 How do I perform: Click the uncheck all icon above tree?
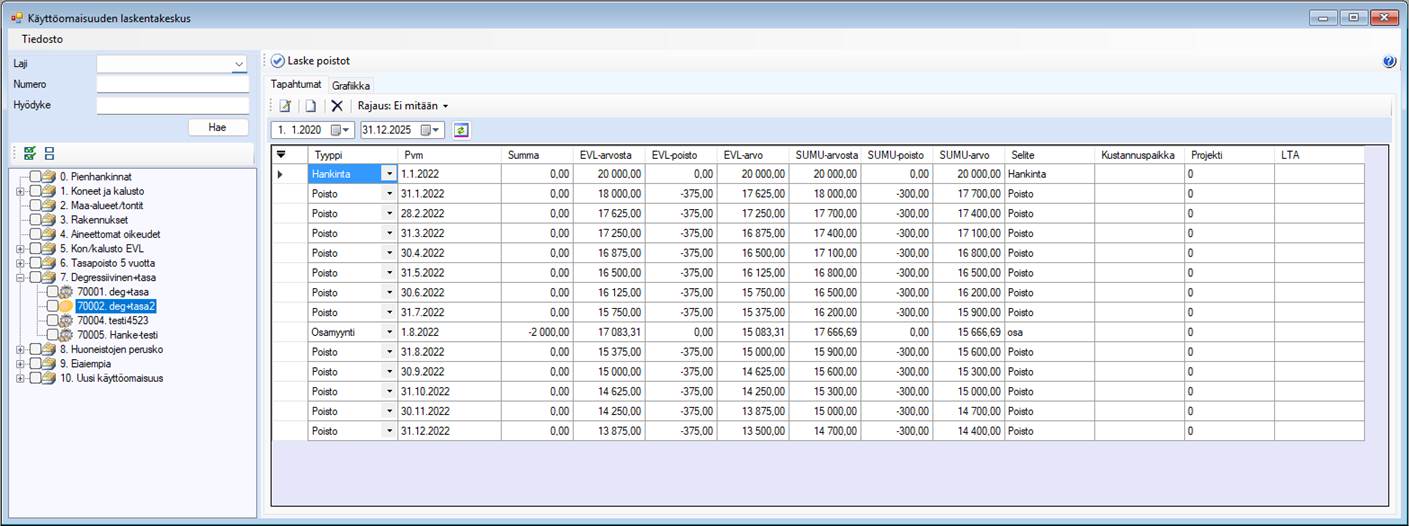pyautogui.click(x=49, y=153)
